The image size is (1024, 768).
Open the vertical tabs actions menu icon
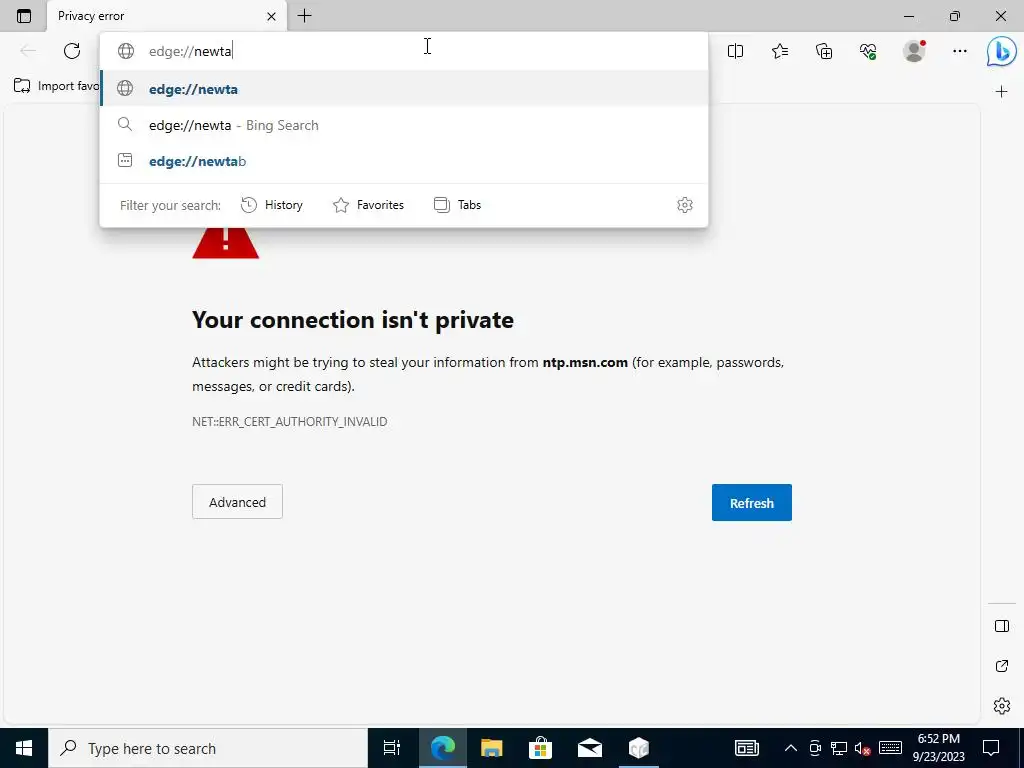pyautogui.click(x=24, y=16)
